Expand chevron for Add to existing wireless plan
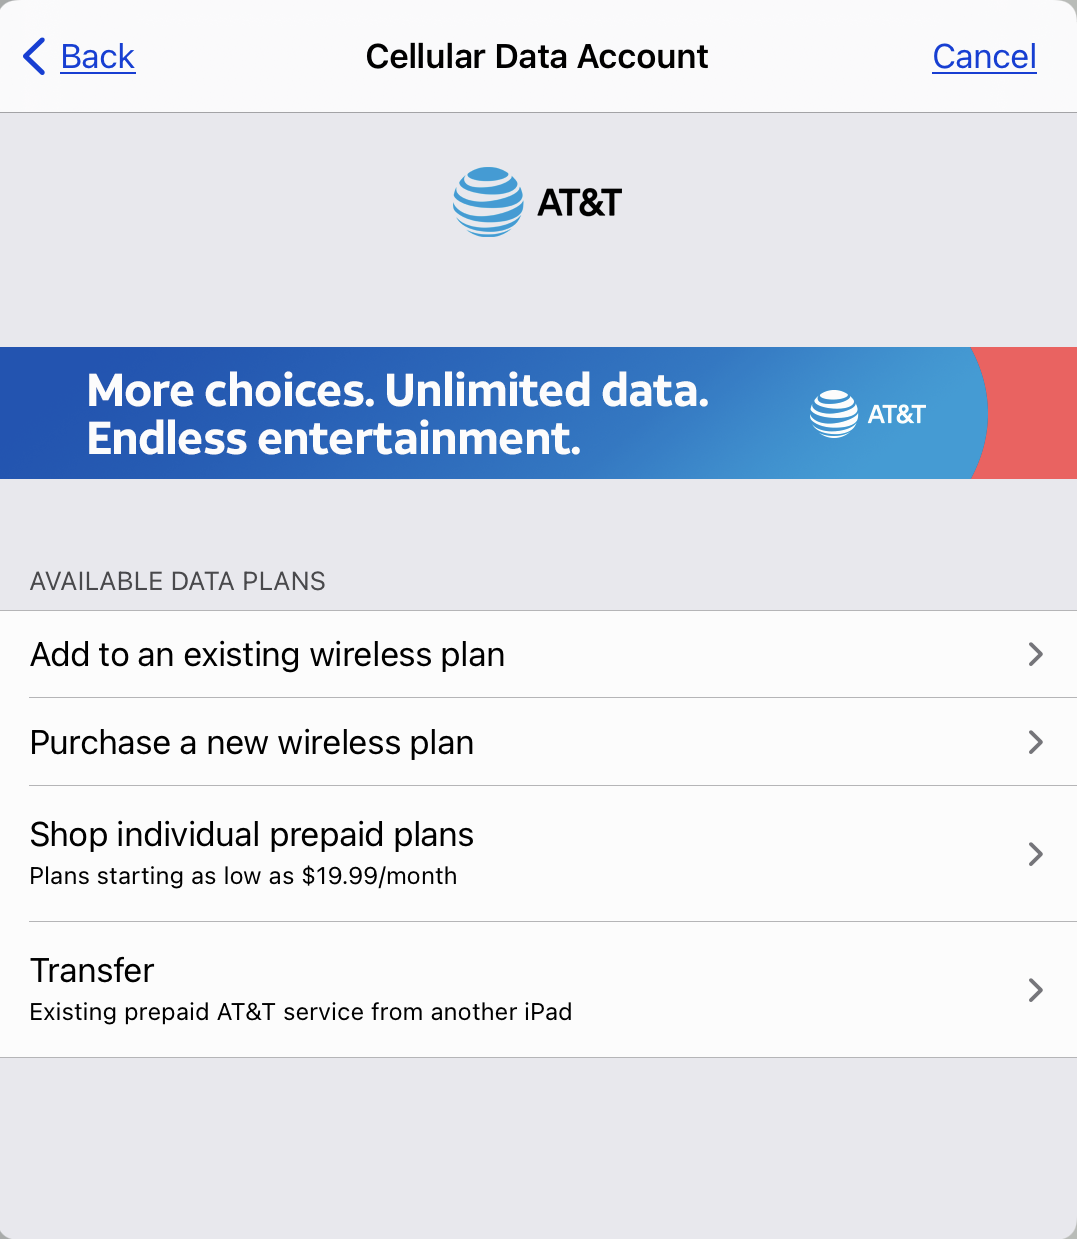The width and height of the screenshot is (1077, 1239). click(1035, 654)
